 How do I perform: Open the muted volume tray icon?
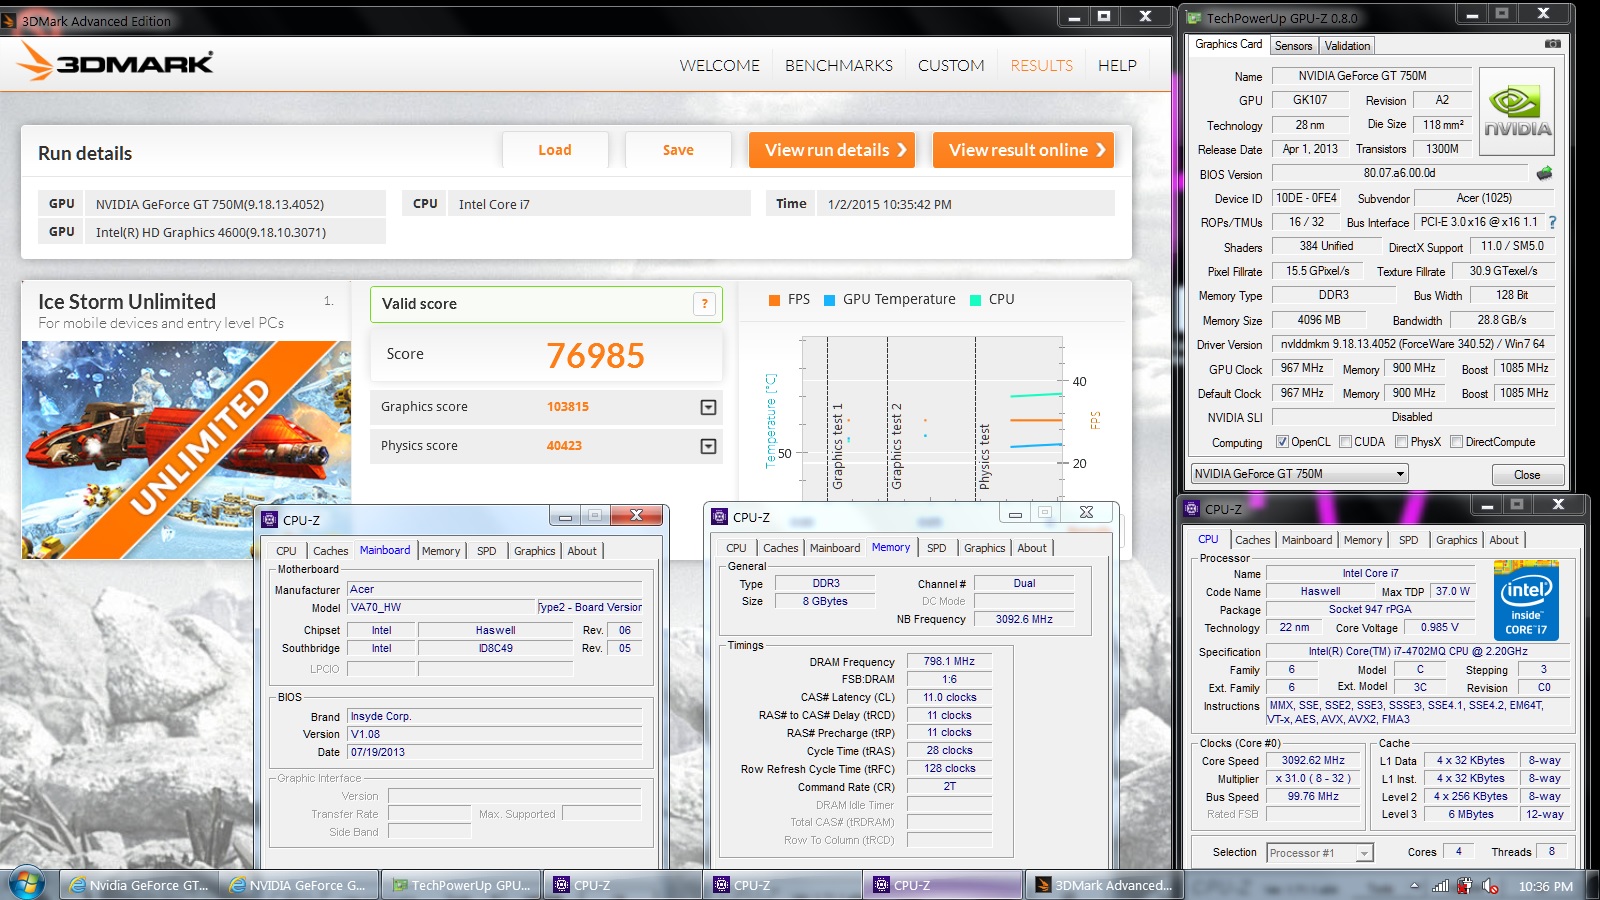[x=1490, y=885]
